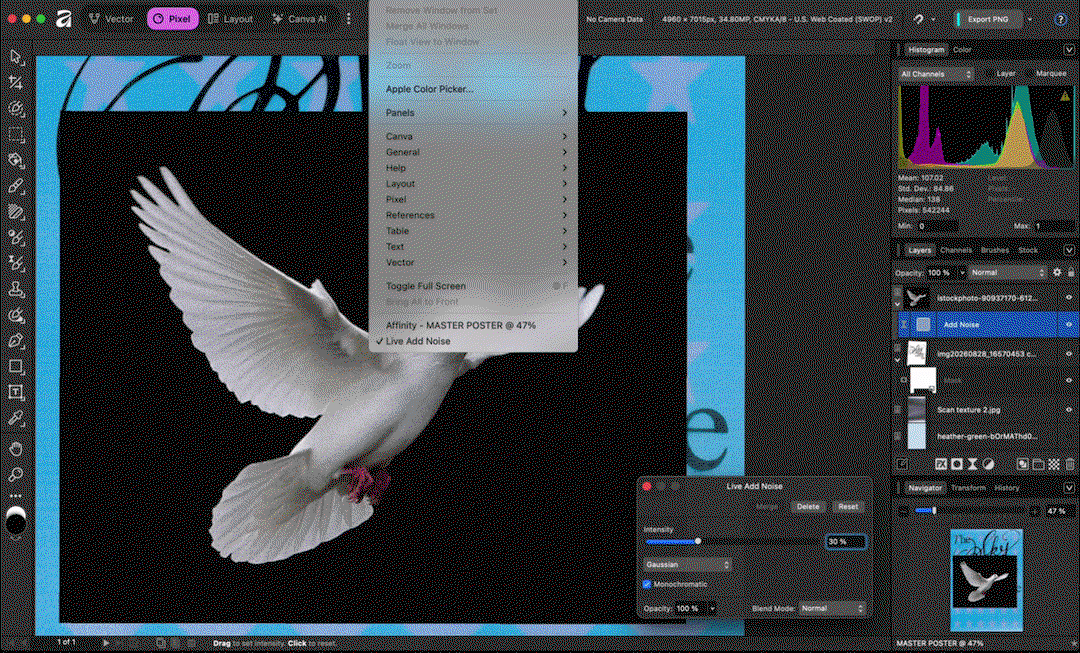Hide the Add Noise layer

[1069, 324]
